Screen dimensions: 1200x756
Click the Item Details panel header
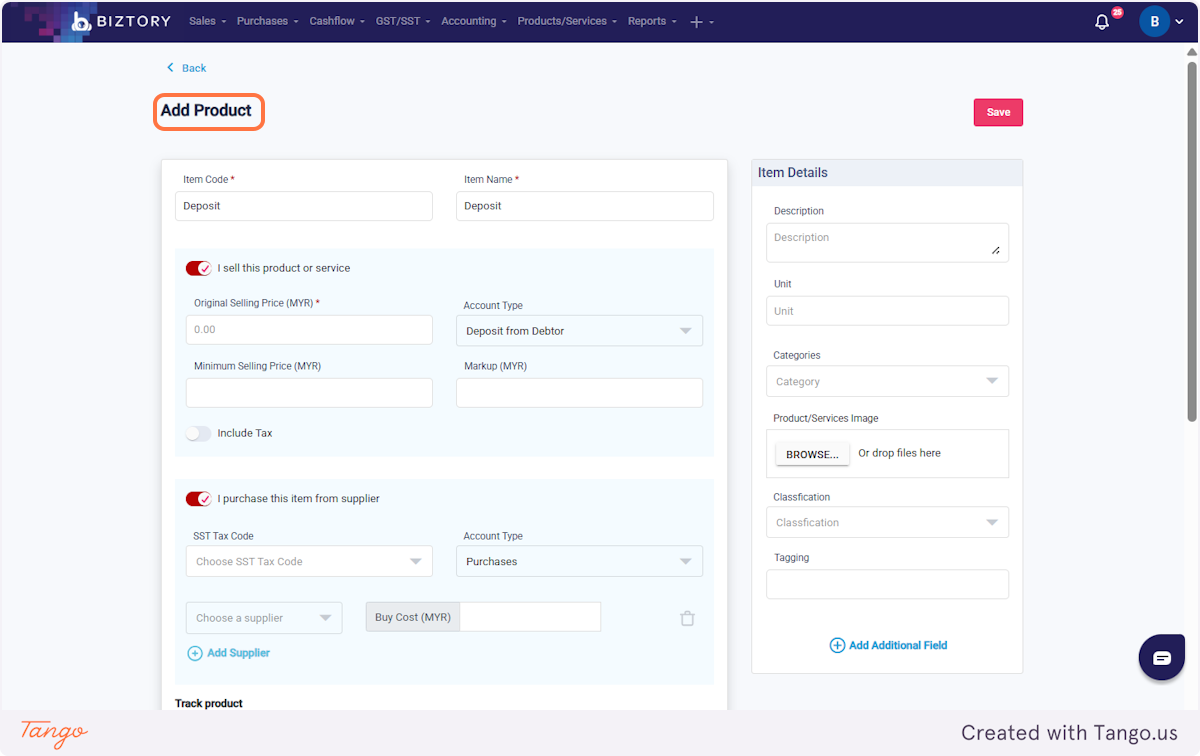tap(887, 172)
